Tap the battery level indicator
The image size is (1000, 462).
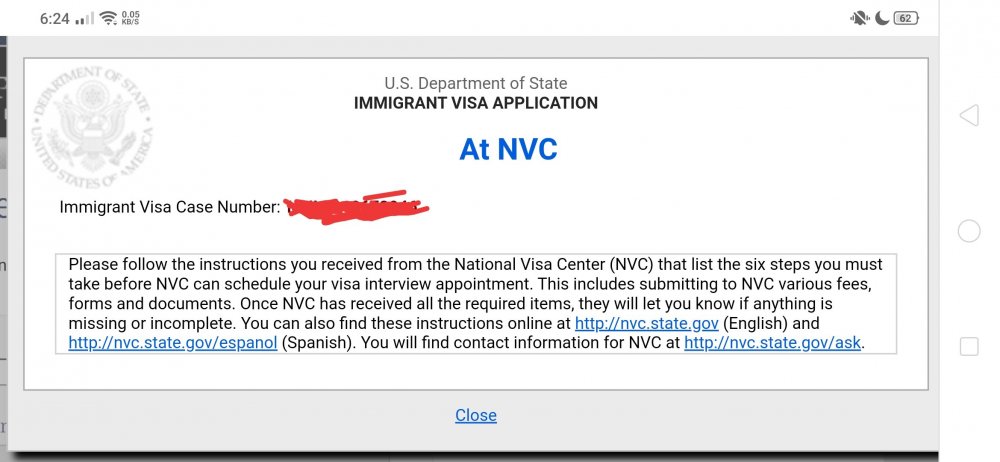coord(906,19)
